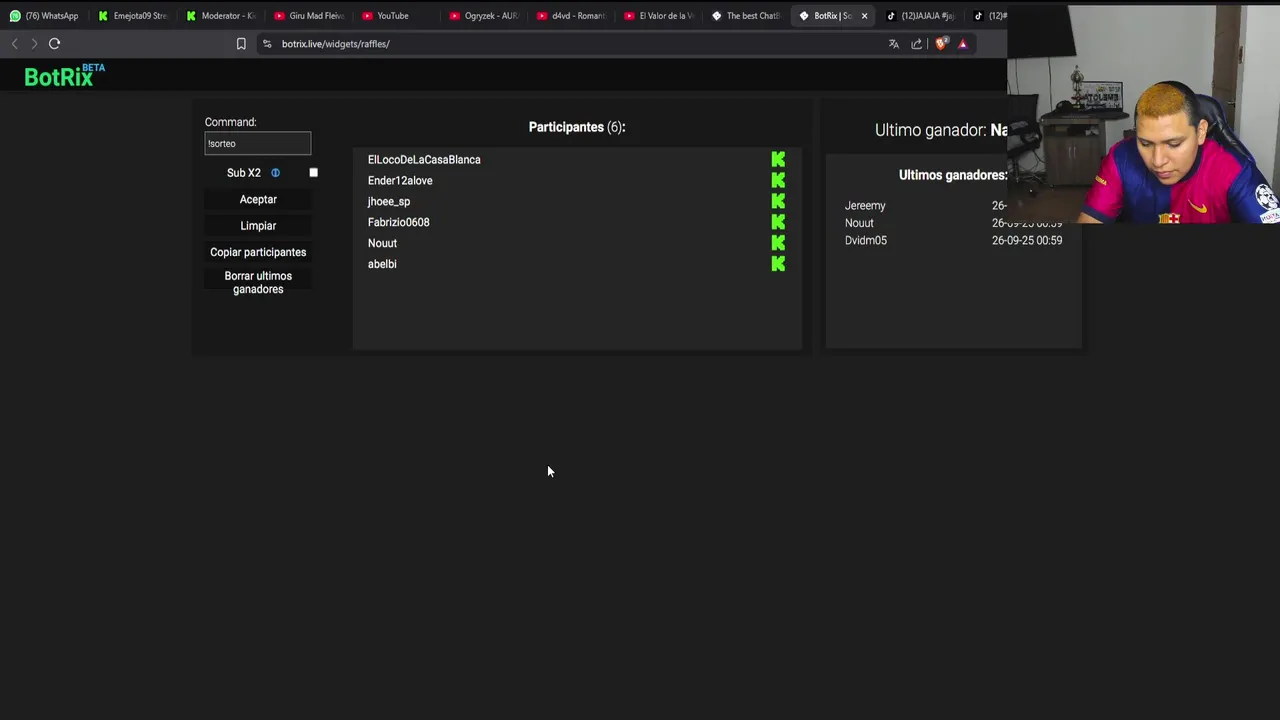This screenshot has width=1280, height=720.
Task: Enable the Sub X2 checkbox
Action: pyautogui.click(x=313, y=173)
